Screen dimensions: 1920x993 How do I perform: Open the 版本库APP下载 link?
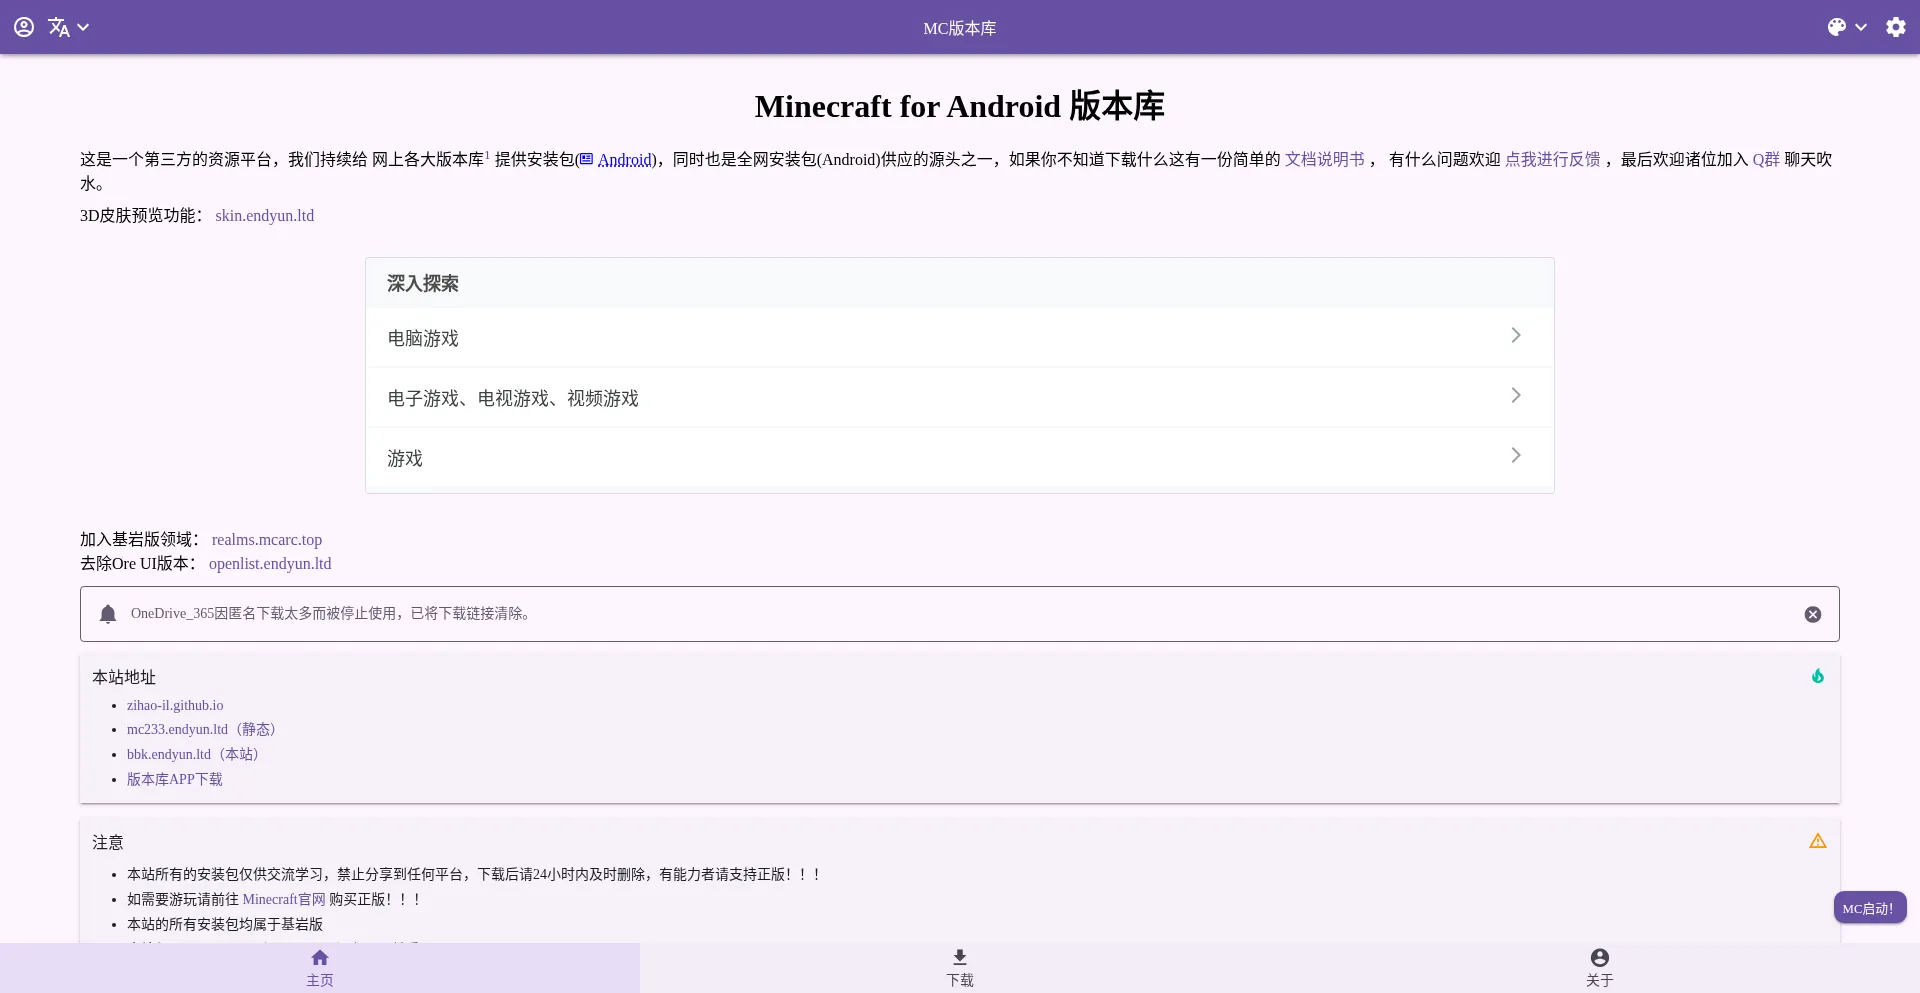pos(175,779)
